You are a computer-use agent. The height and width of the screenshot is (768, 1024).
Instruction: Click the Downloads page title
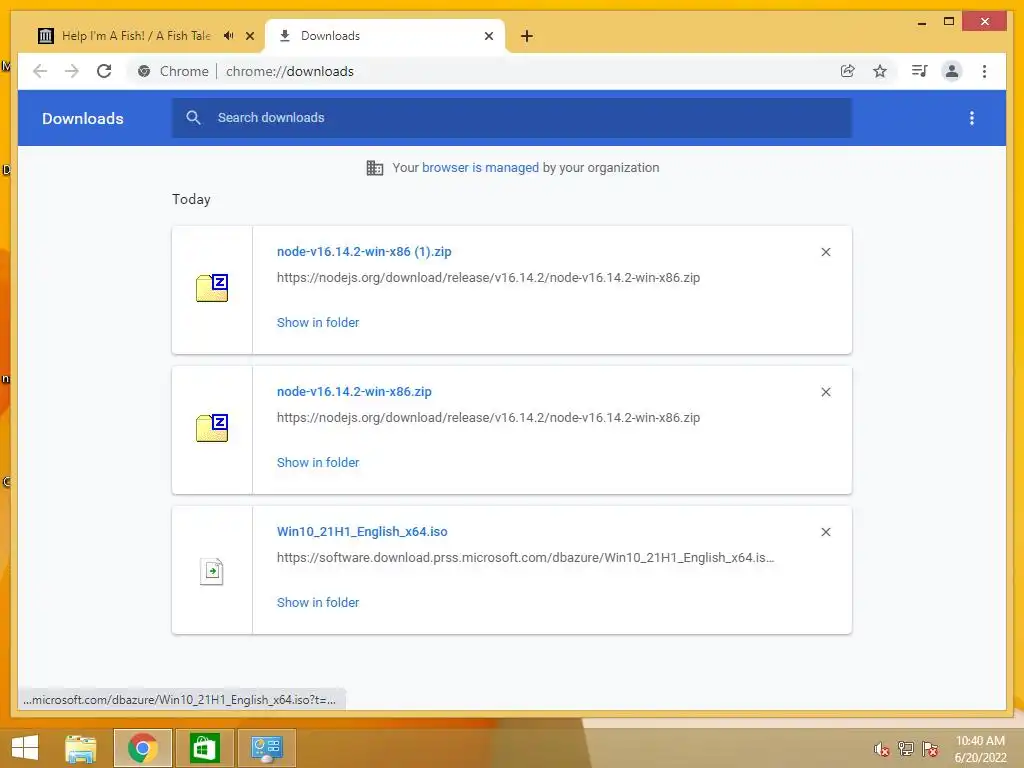pos(82,118)
